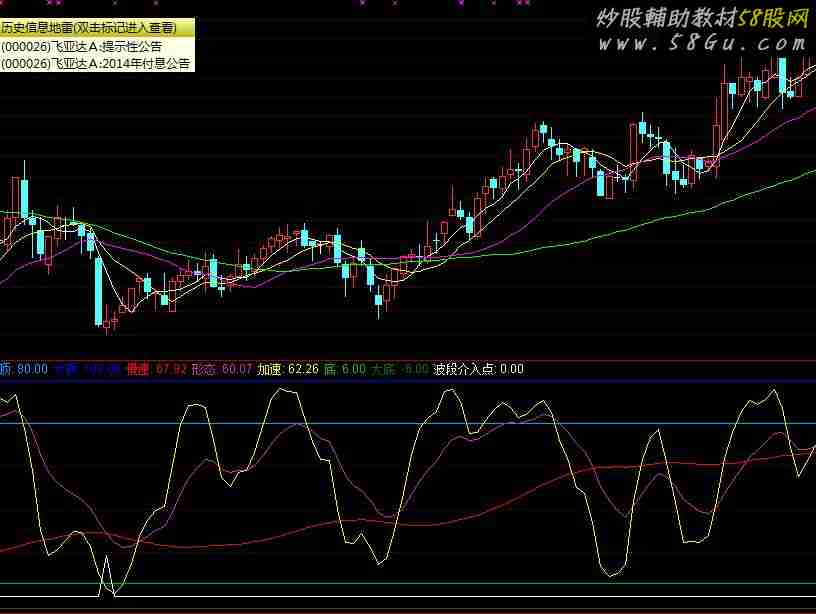Click the large cyan candlestick at the chart's lowest drop
Image resolution: width=816 pixels, height=614 pixels.
click(99, 290)
